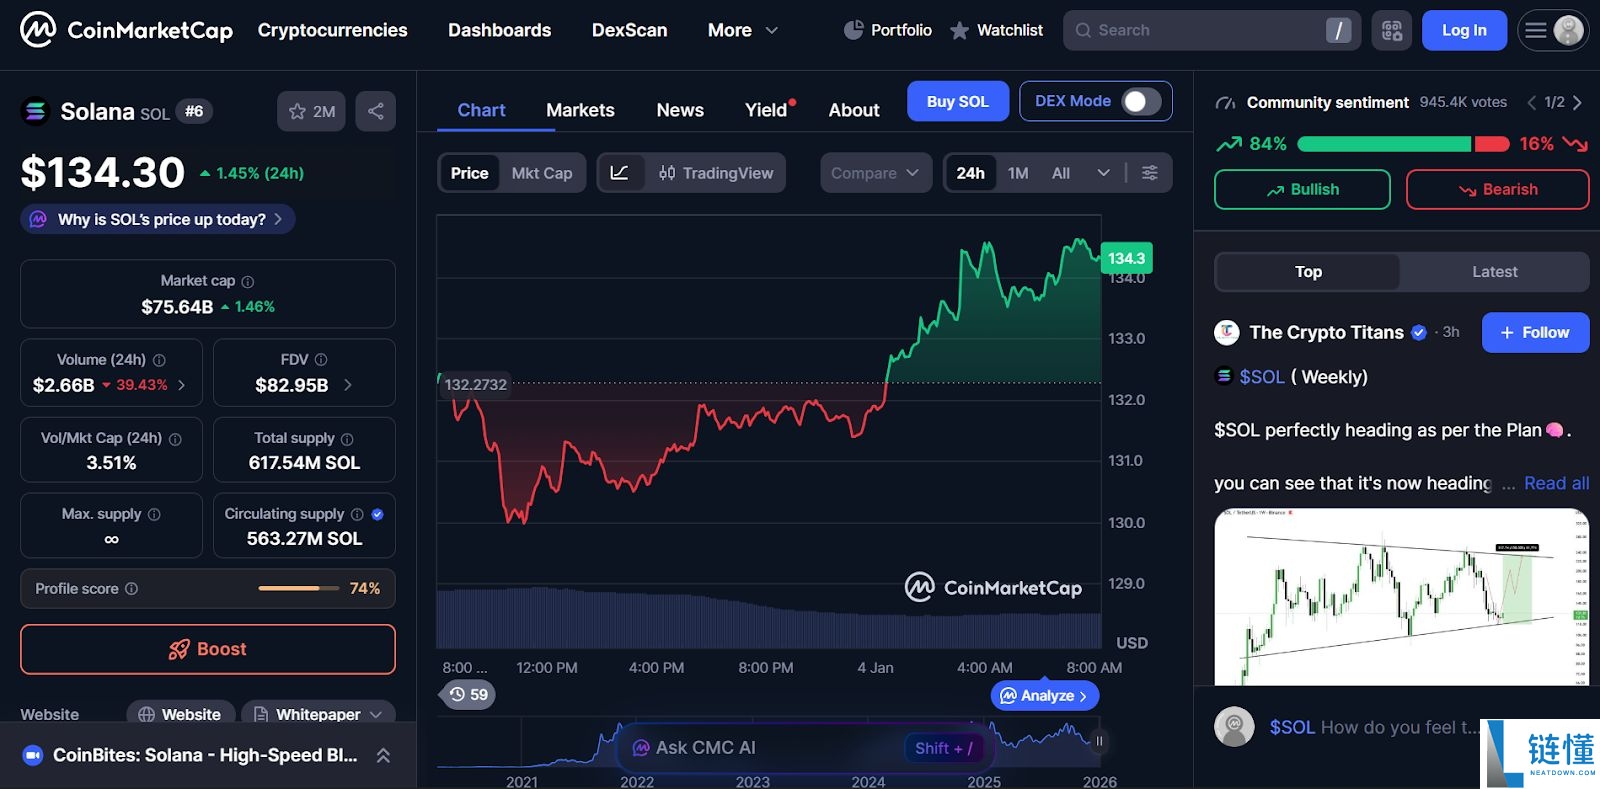Viewport: 1600px width, 789px height.
Task: Switch chart to Price view
Action: (470, 173)
